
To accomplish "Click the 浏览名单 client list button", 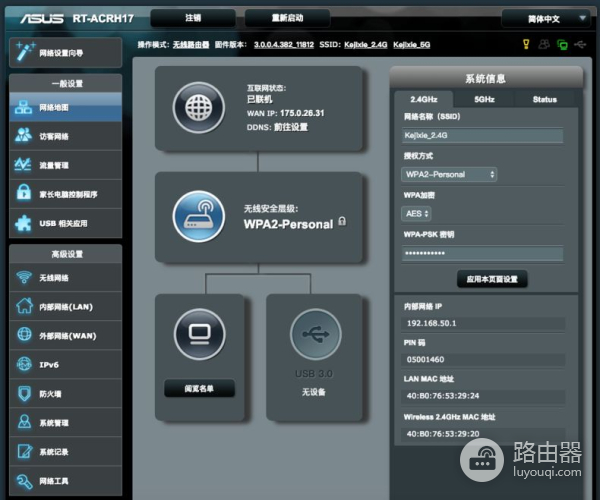I will click(x=199, y=388).
